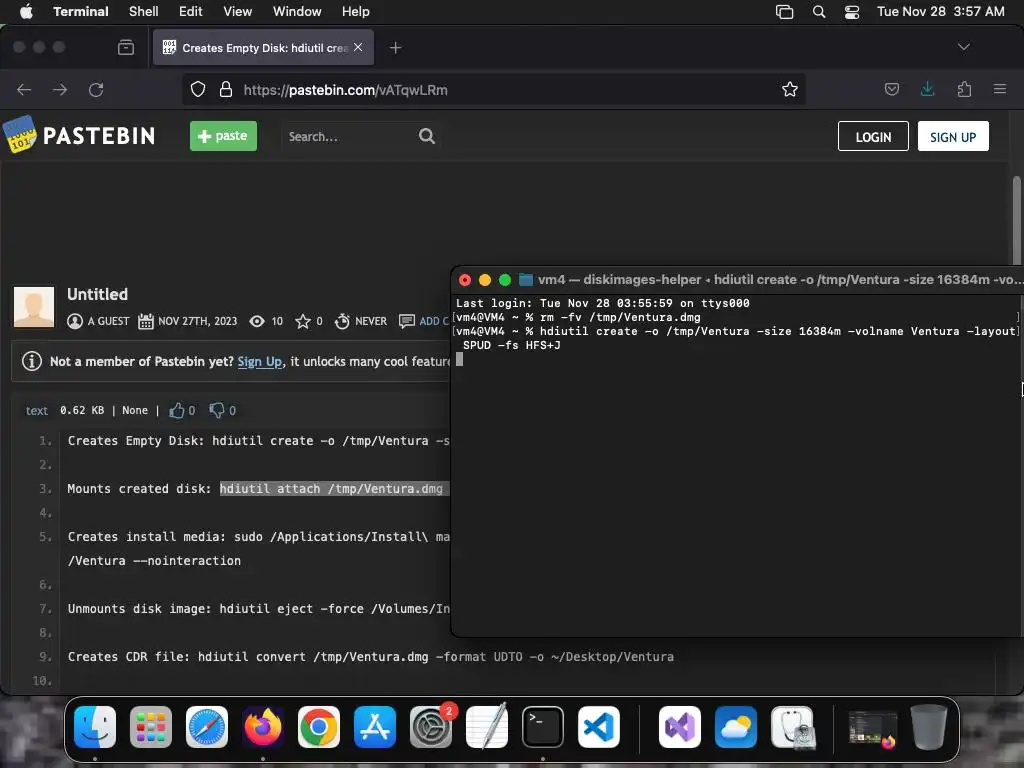Dislike the paste with thumbs down
1024x768 pixels.
(x=217, y=410)
